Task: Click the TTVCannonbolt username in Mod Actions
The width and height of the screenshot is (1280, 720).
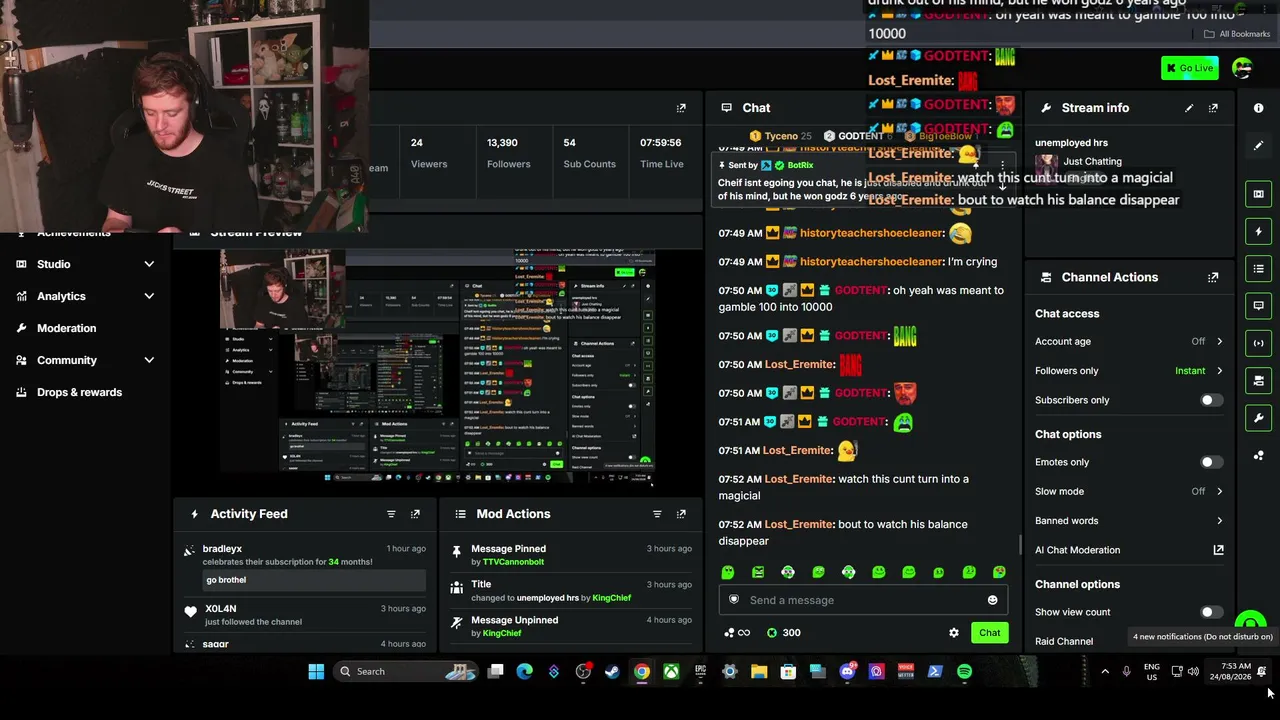Action: (x=513, y=562)
